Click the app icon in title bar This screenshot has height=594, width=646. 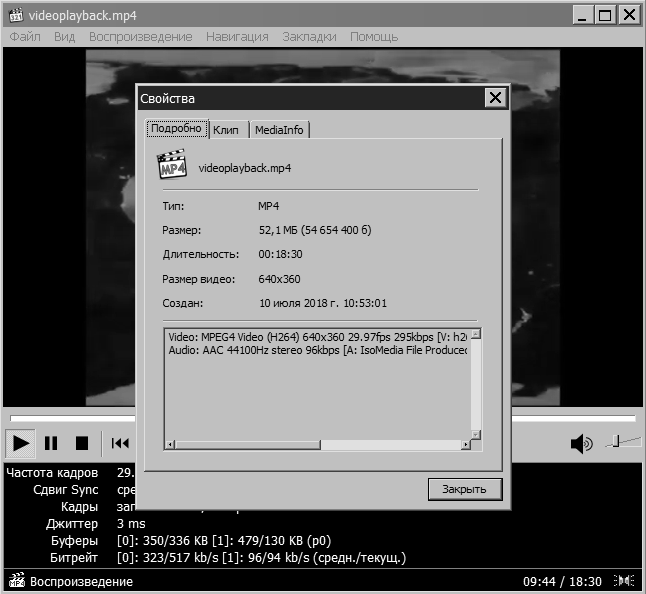[15, 14]
